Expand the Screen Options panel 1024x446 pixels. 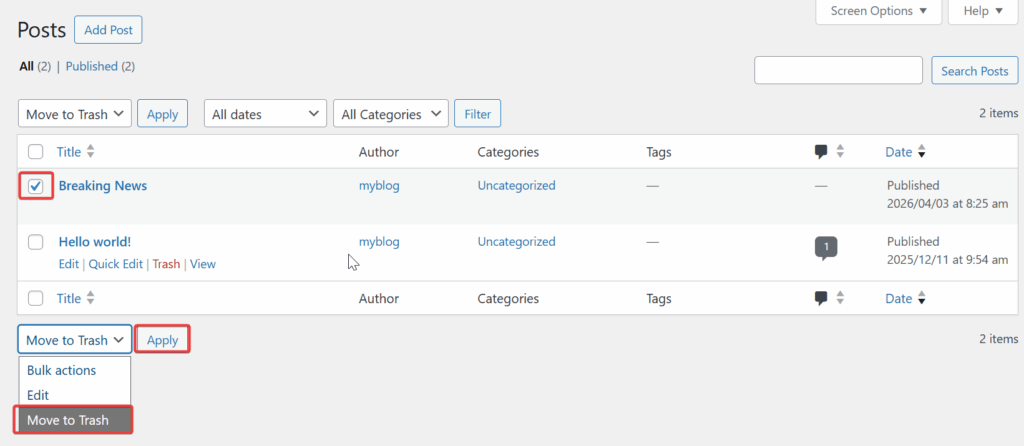click(x=878, y=11)
